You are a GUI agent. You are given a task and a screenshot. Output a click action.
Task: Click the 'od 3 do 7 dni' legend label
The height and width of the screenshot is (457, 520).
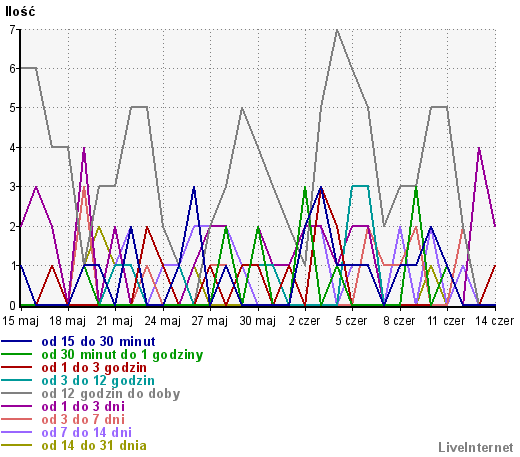[x=83, y=420]
